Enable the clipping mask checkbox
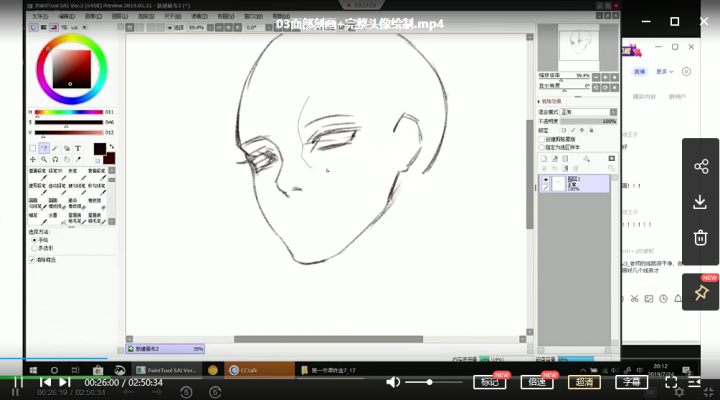The height and width of the screenshot is (400, 720). click(x=541, y=139)
